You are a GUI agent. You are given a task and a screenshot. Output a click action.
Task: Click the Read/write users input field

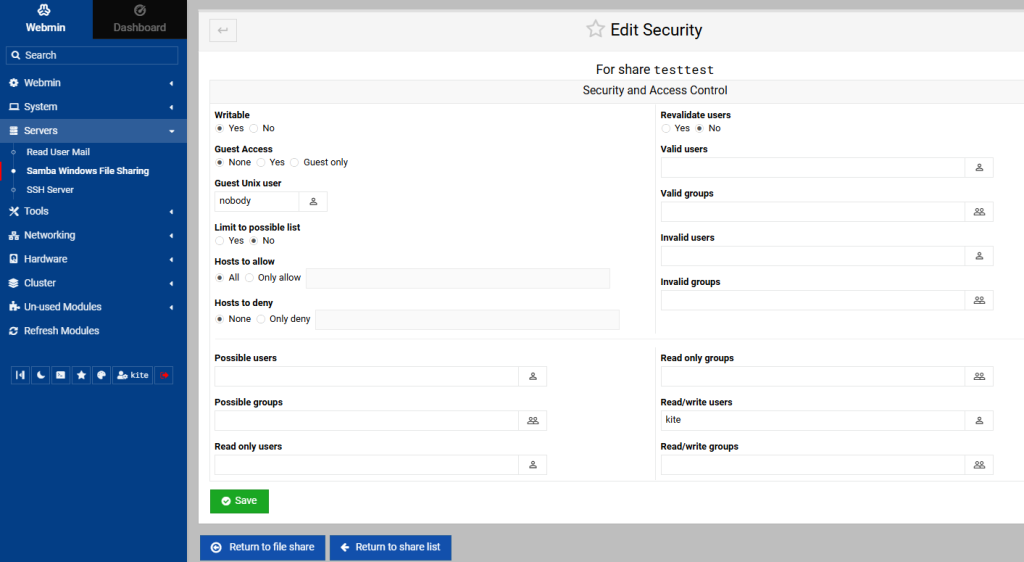(x=812, y=420)
